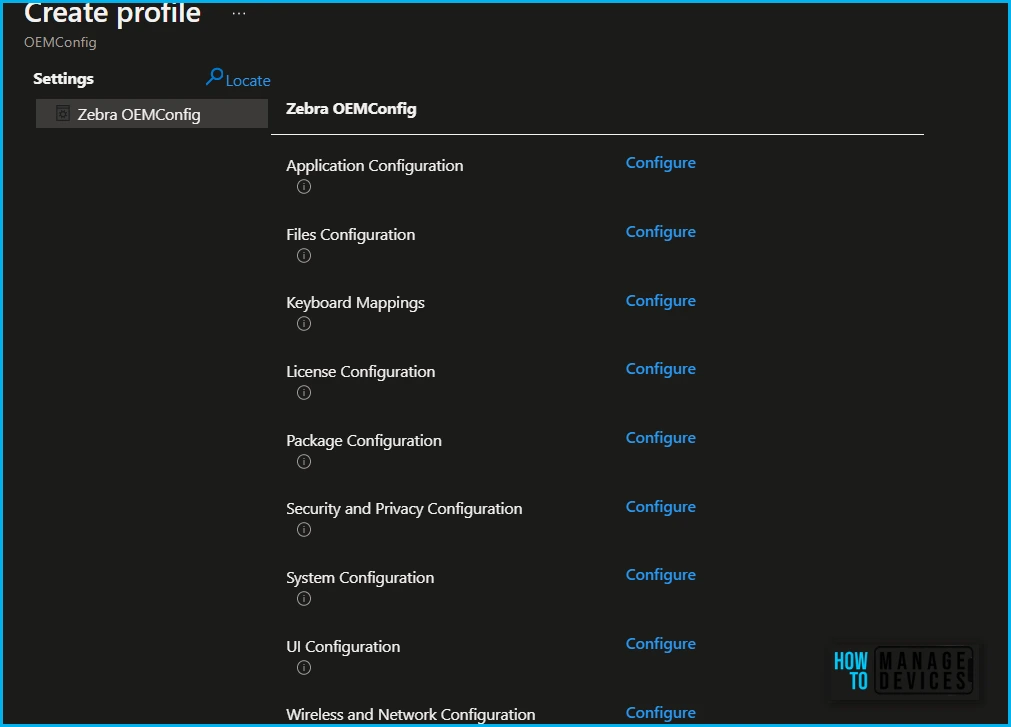
Task: Click the Locate link text
Action: (248, 81)
